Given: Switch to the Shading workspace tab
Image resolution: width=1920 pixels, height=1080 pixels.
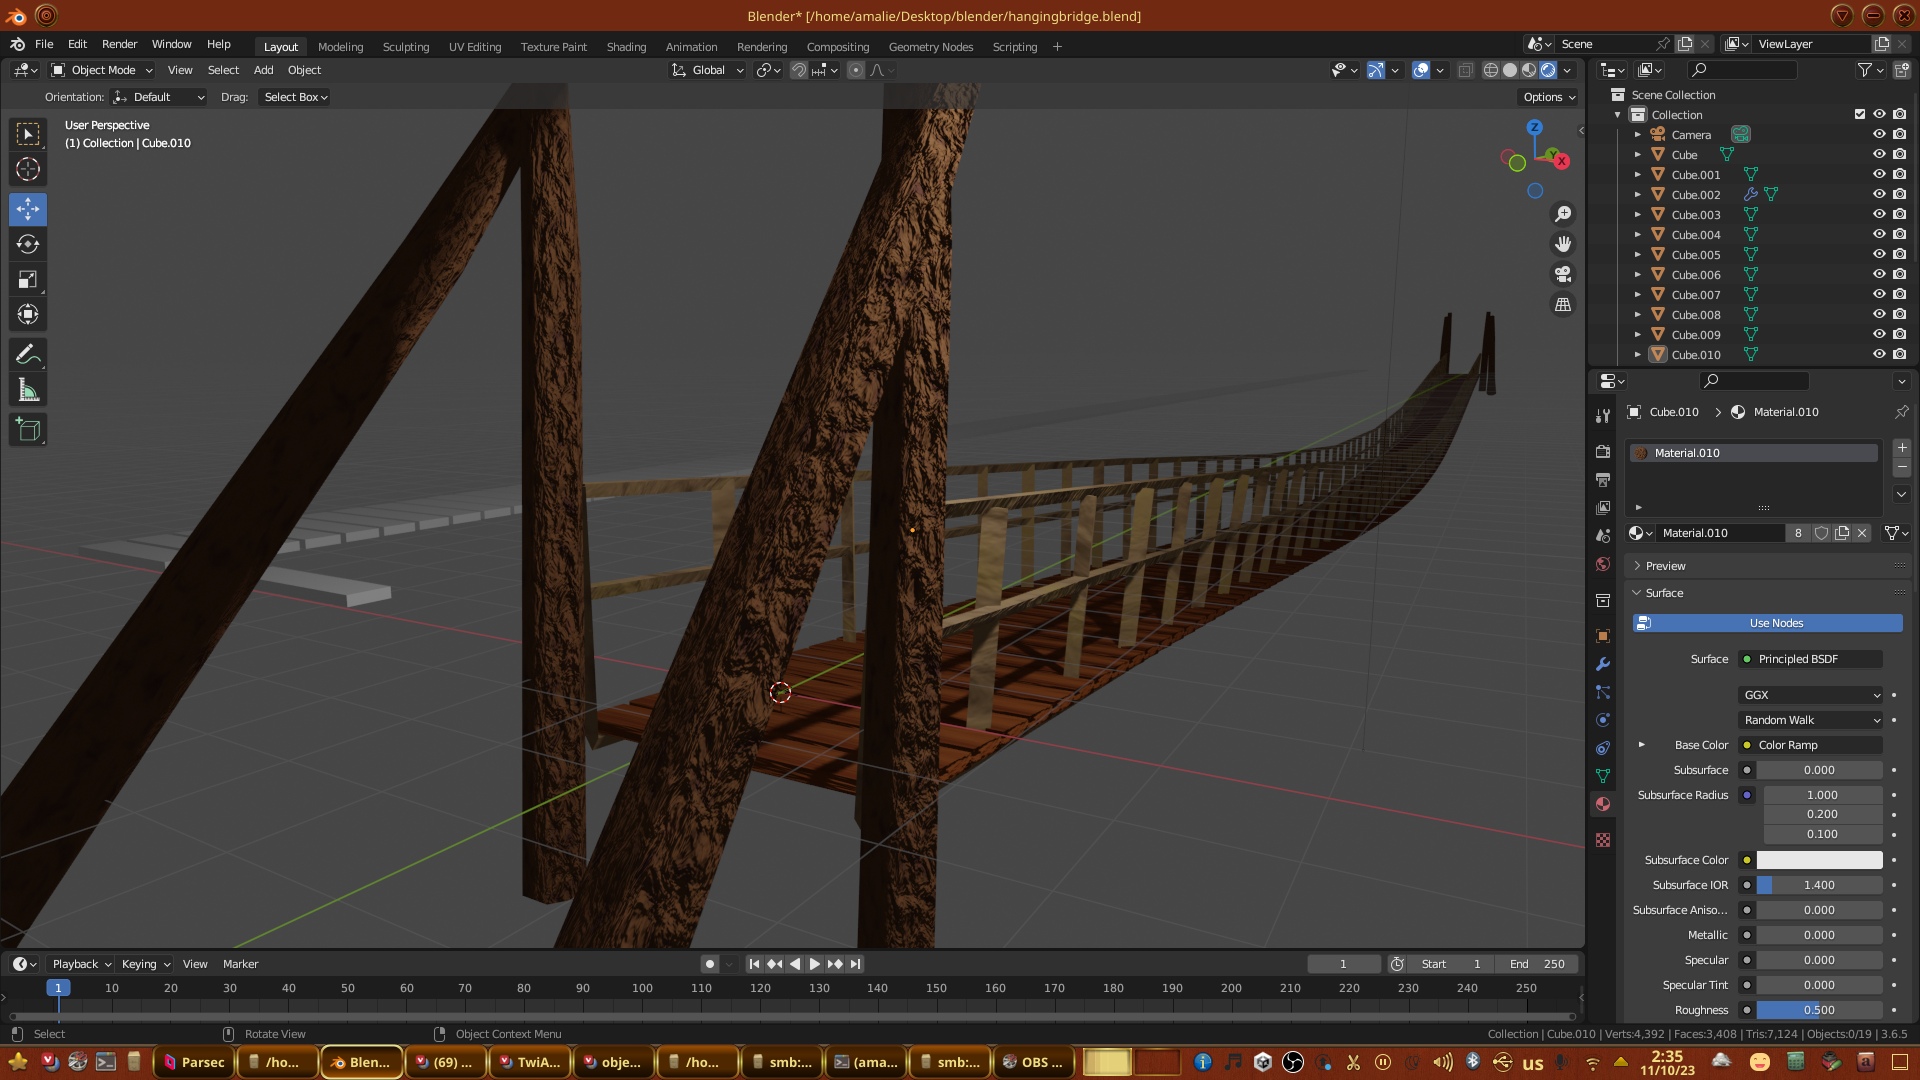Looking at the screenshot, I should pyautogui.click(x=626, y=47).
